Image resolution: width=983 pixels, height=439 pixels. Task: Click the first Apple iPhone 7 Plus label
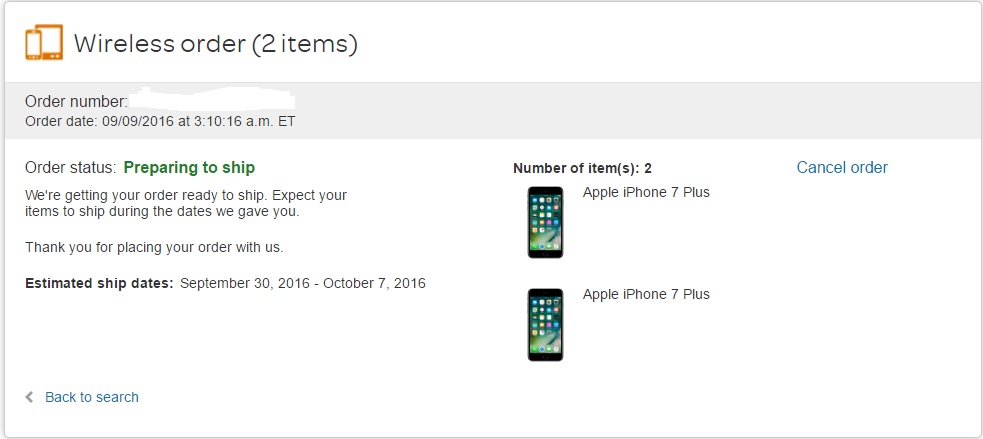646,193
